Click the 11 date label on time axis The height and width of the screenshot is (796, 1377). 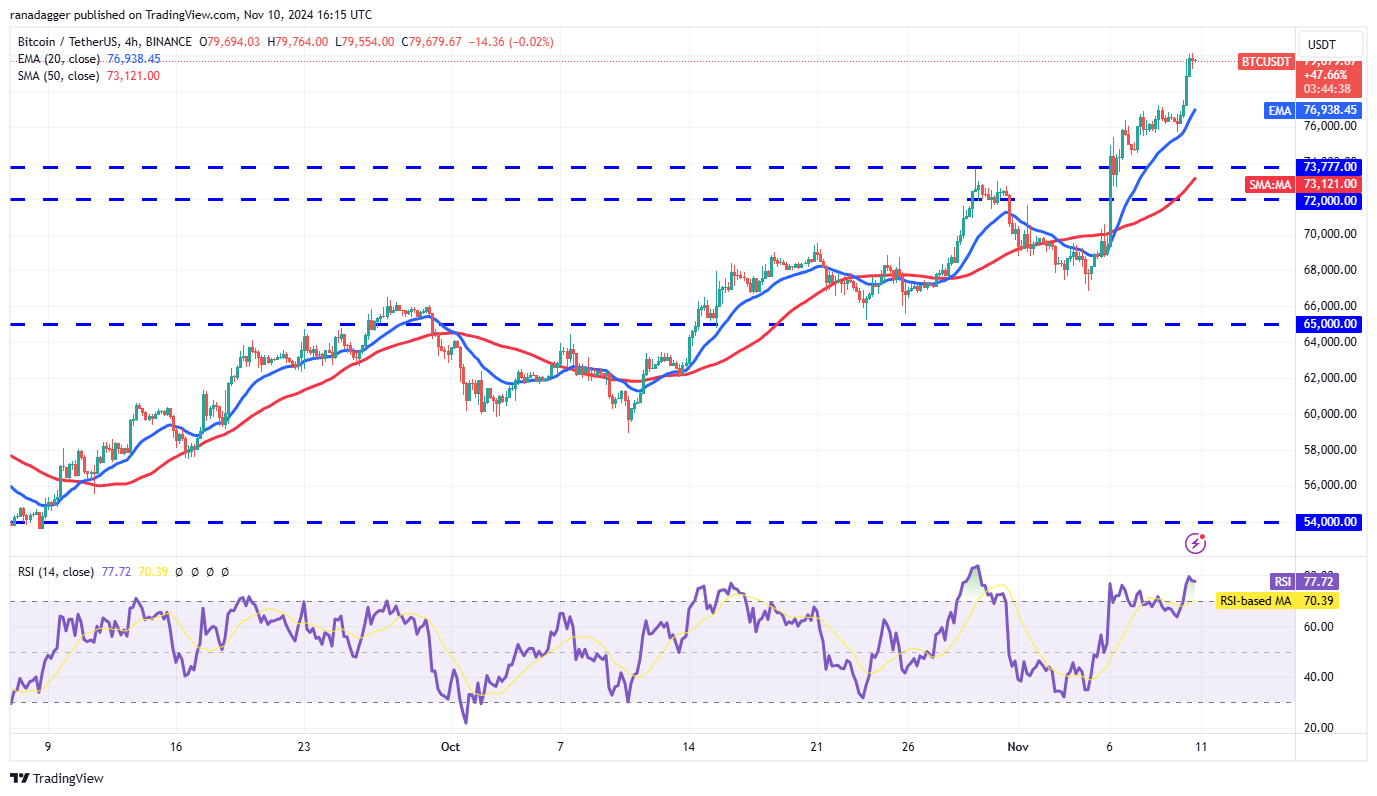[1200, 747]
